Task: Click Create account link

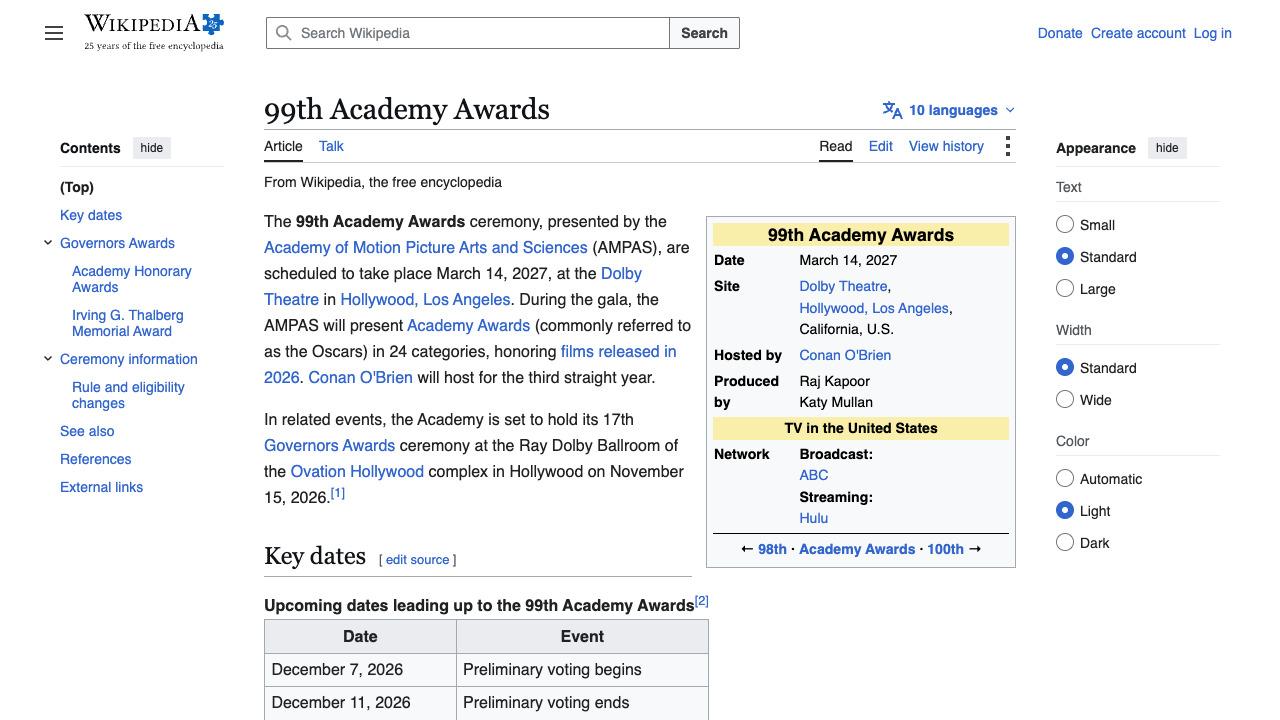Action: pos(1138,33)
